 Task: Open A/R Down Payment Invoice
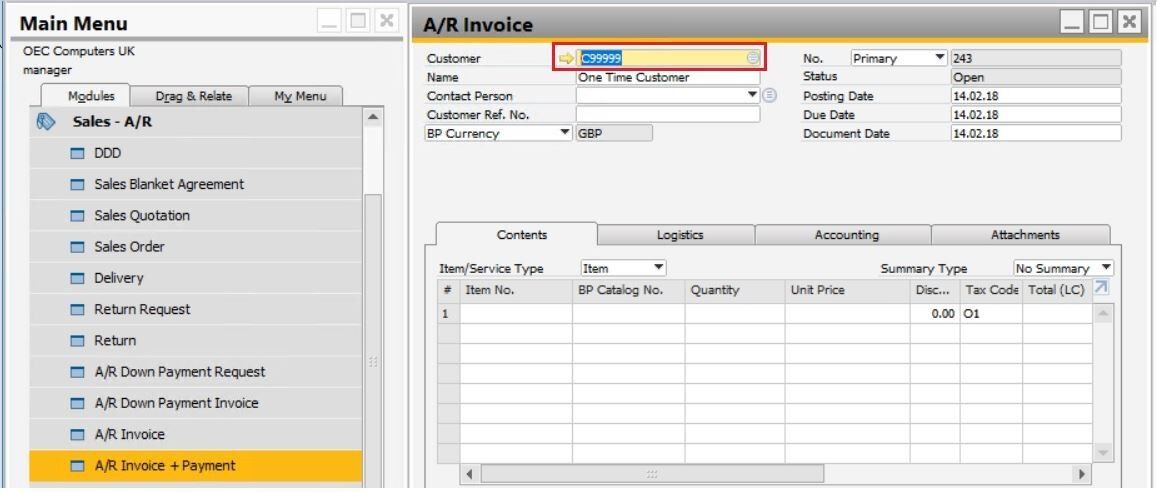(196, 403)
